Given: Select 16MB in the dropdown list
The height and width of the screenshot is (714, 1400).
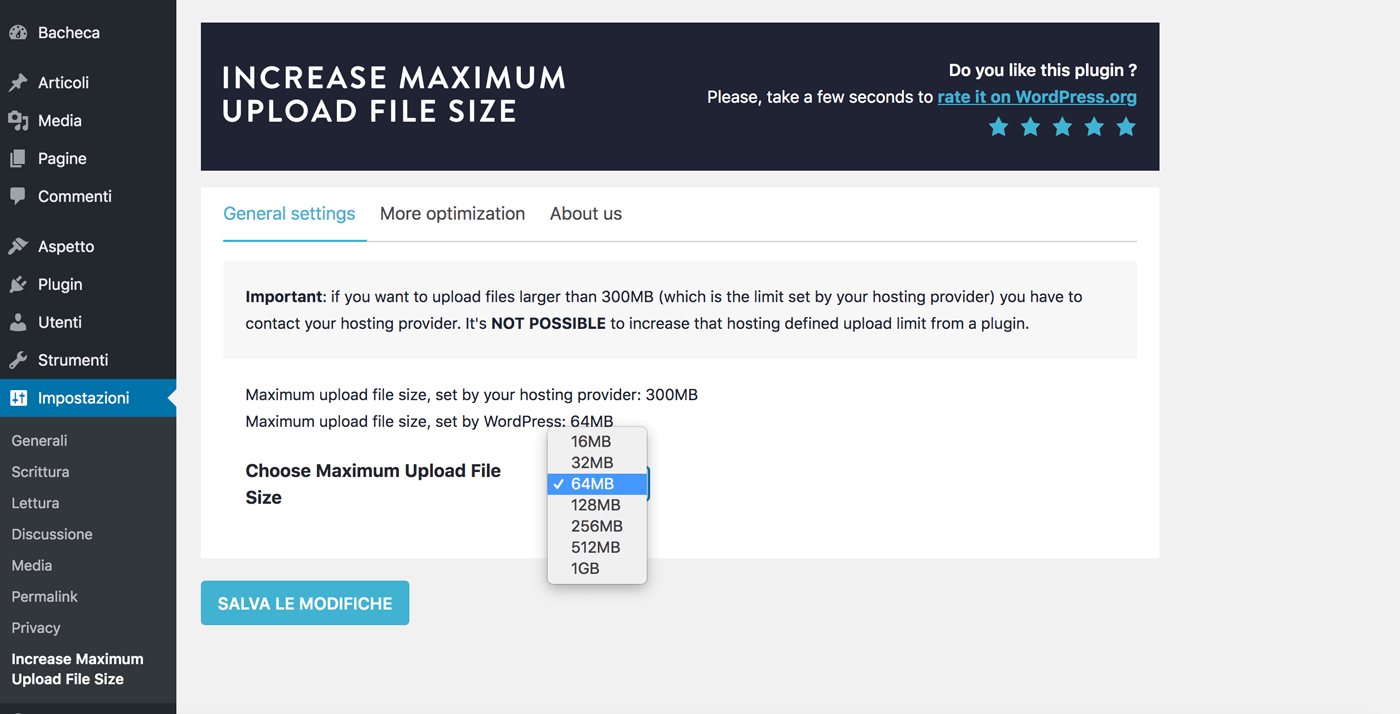Looking at the screenshot, I should point(597,442).
